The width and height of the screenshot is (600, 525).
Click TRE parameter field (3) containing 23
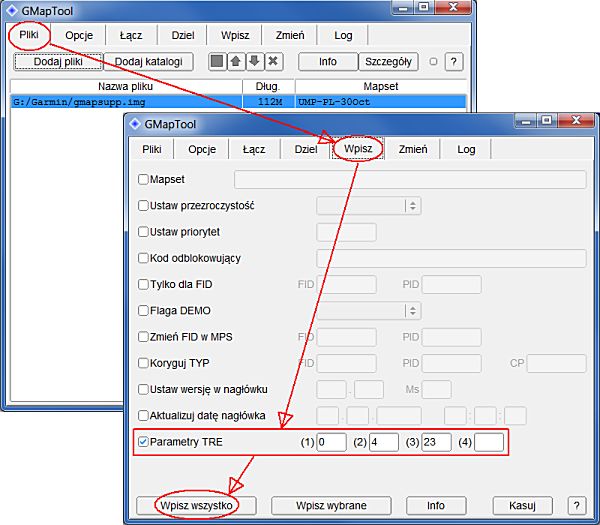tap(435, 442)
